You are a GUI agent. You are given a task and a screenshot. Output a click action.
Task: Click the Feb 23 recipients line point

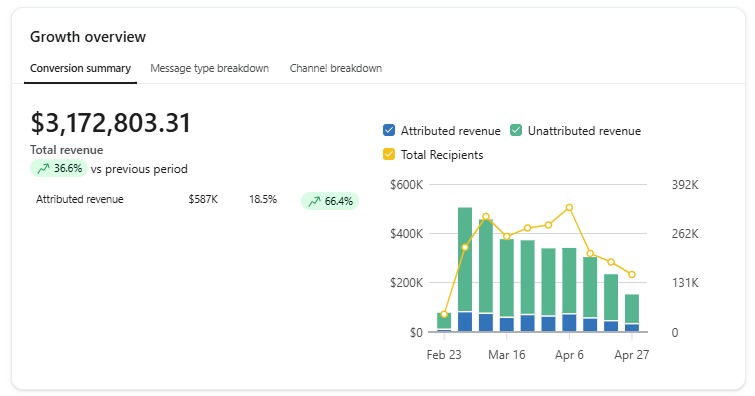tap(444, 315)
